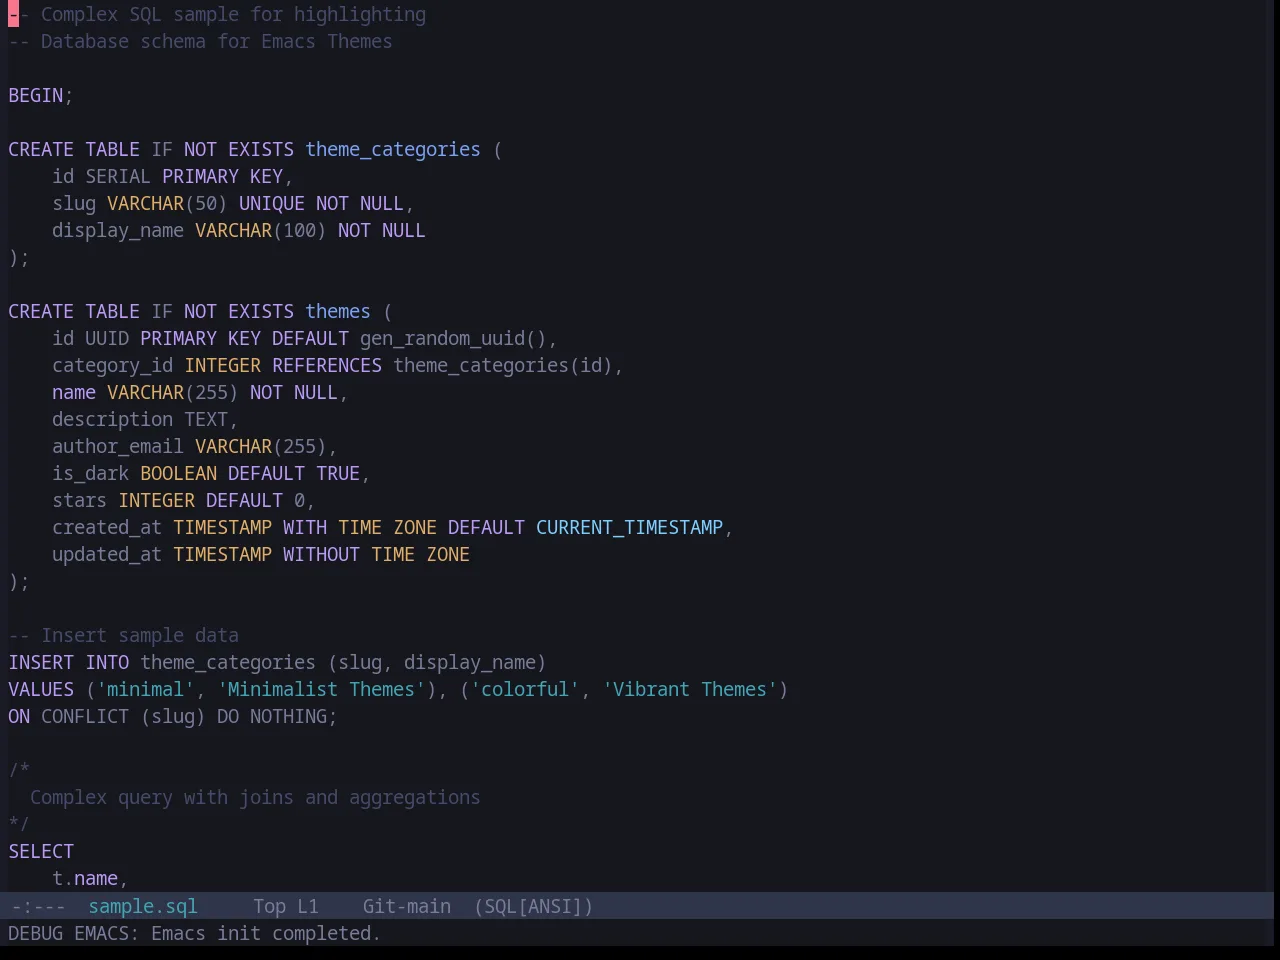Screen dimensions: 1280x960
Task: Click the SQL[ANSI] major mode indicator
Action: (534, 906)
